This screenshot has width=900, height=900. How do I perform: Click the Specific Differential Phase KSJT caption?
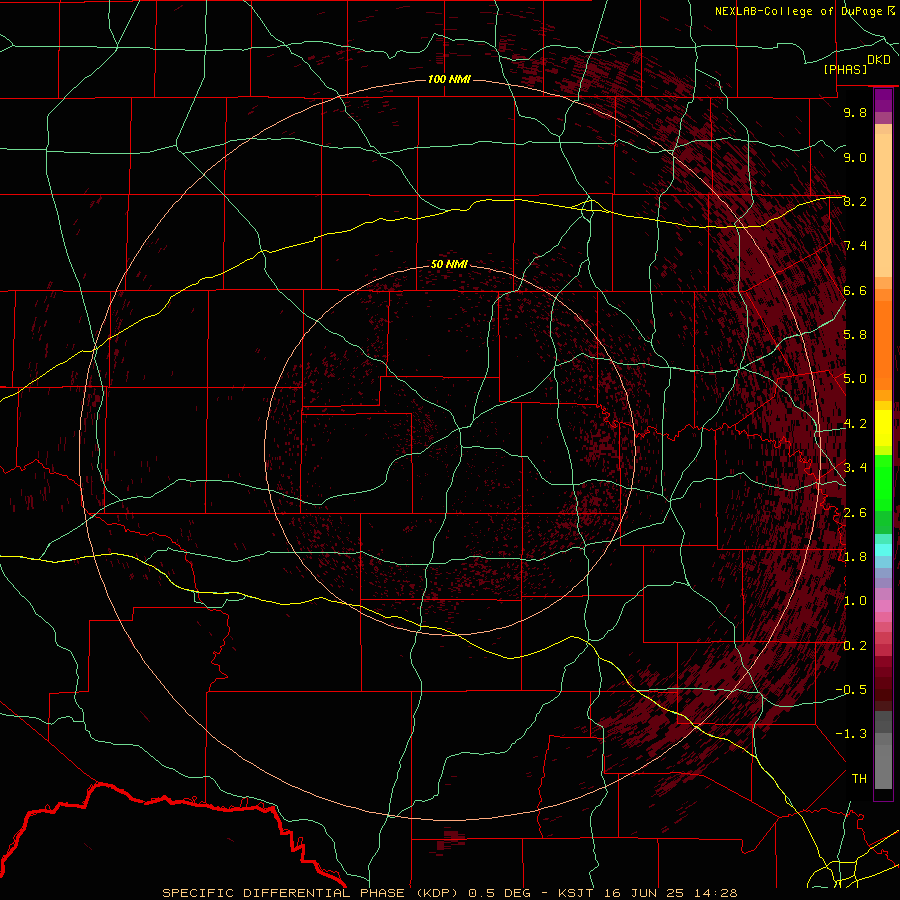[449, 893]
